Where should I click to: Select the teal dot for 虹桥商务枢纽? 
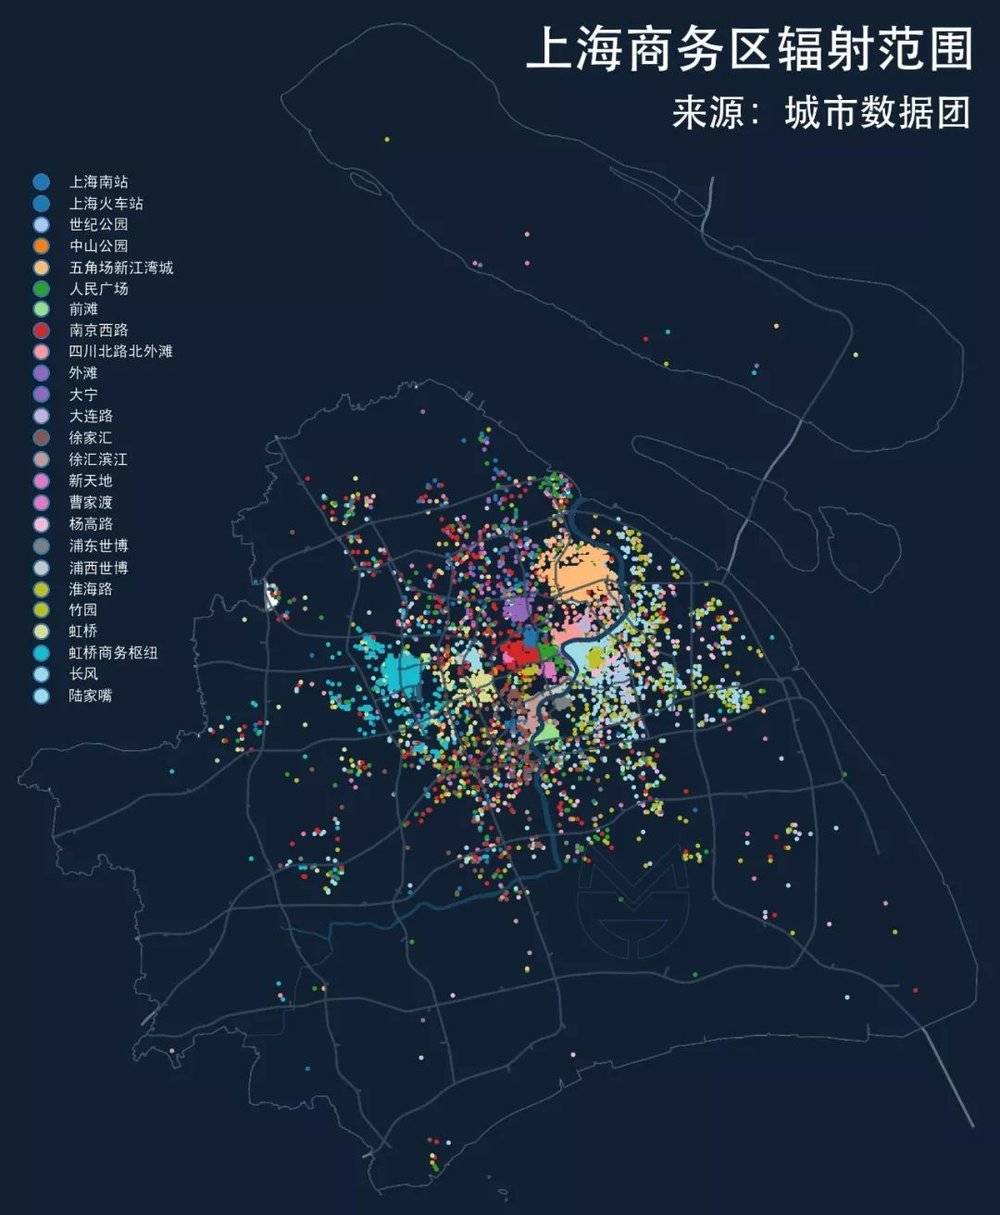coord(41,652)
